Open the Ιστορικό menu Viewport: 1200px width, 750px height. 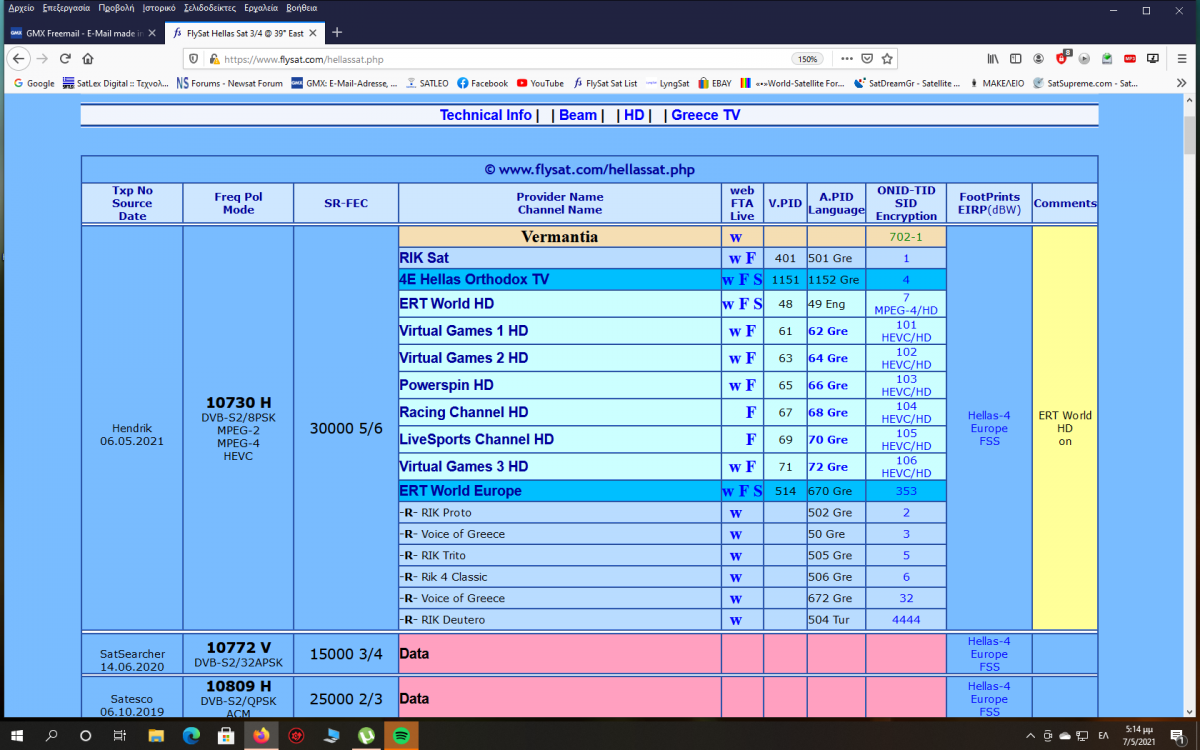(x=160, y=8)
